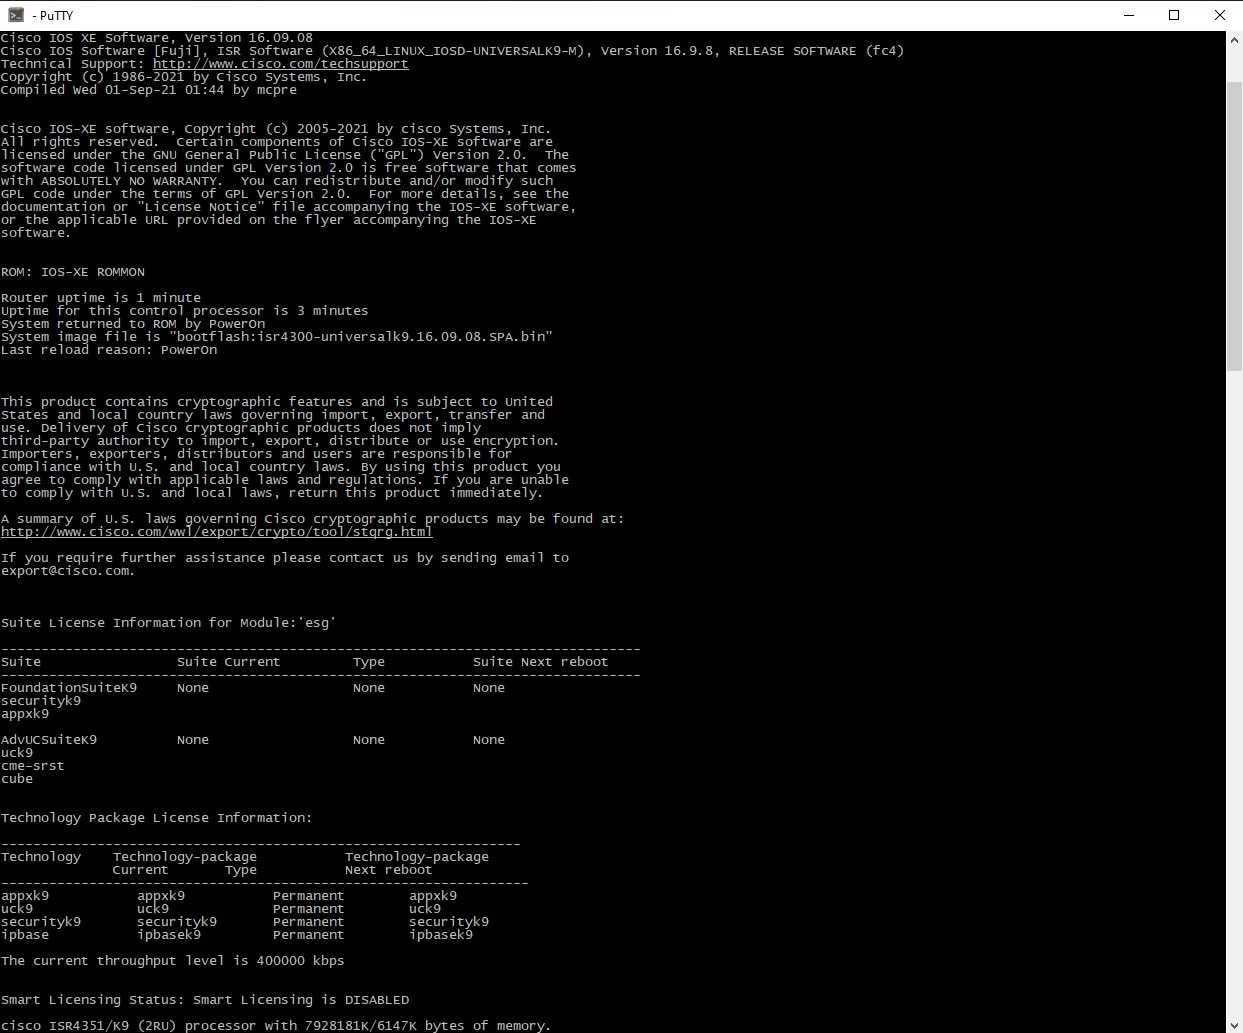The width and height of the screenshot is (1243, 1033).
Task: Click the cisco ISR4351/K9 processor line
Action: (x=277, y=1026)
